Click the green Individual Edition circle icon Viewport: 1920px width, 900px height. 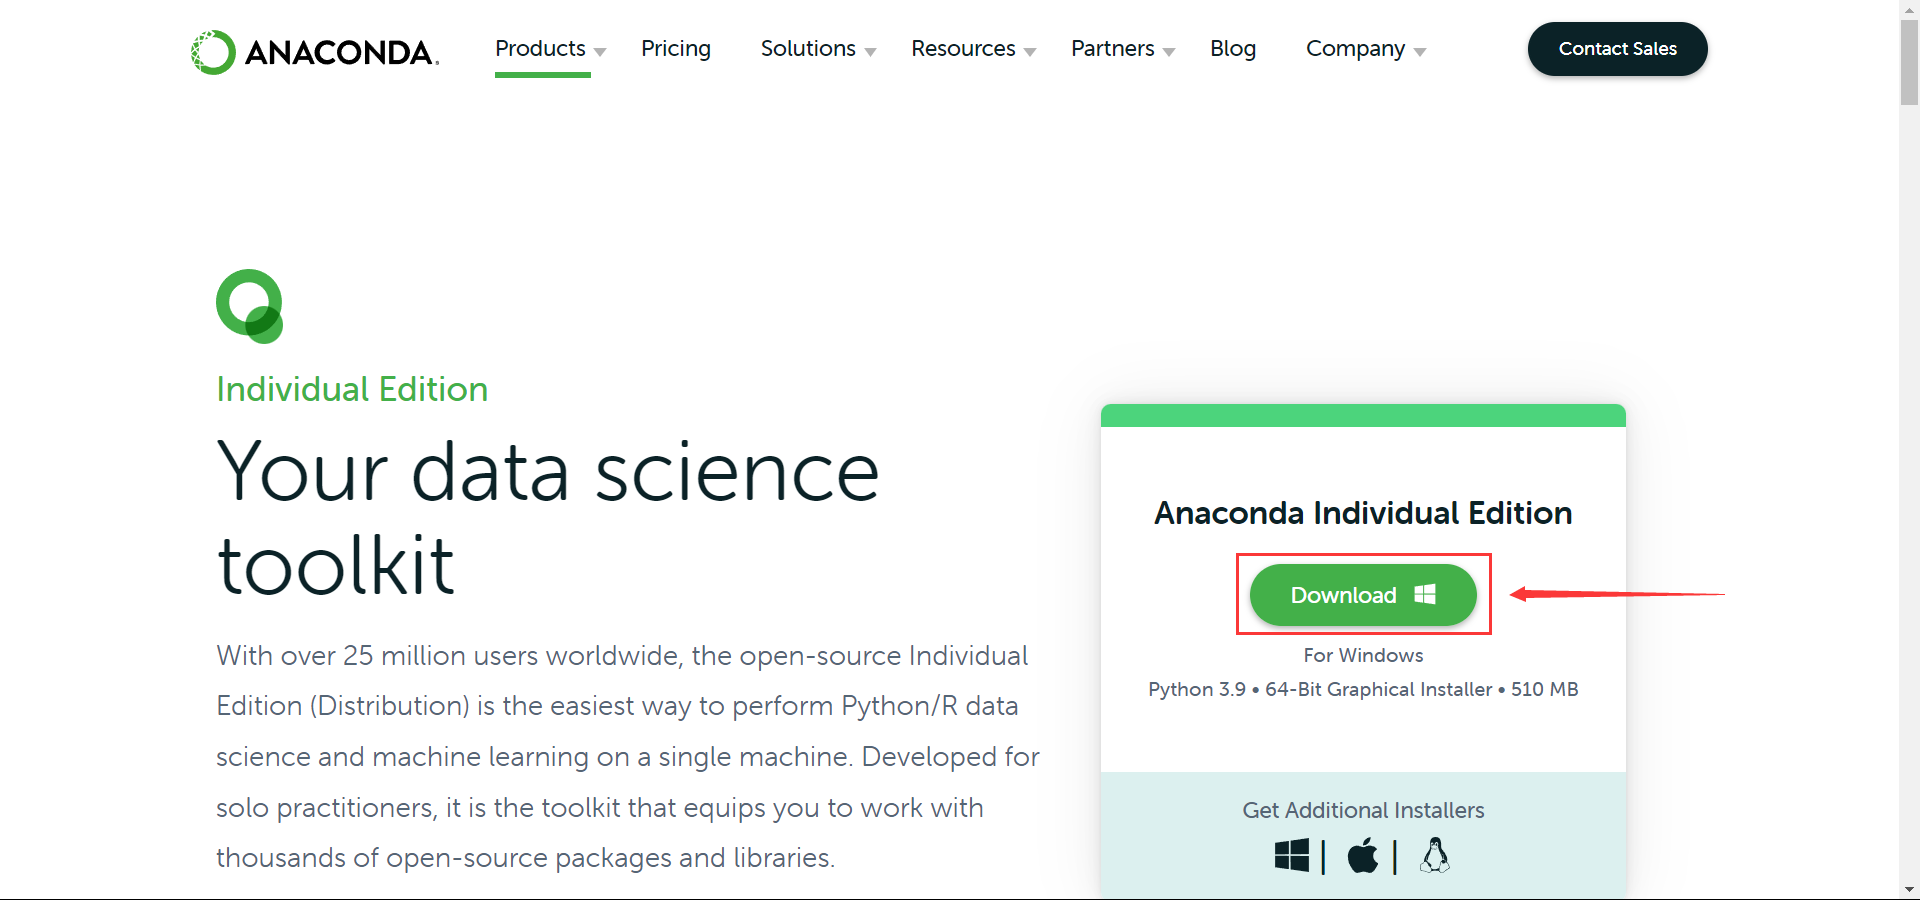click(250, 306)
